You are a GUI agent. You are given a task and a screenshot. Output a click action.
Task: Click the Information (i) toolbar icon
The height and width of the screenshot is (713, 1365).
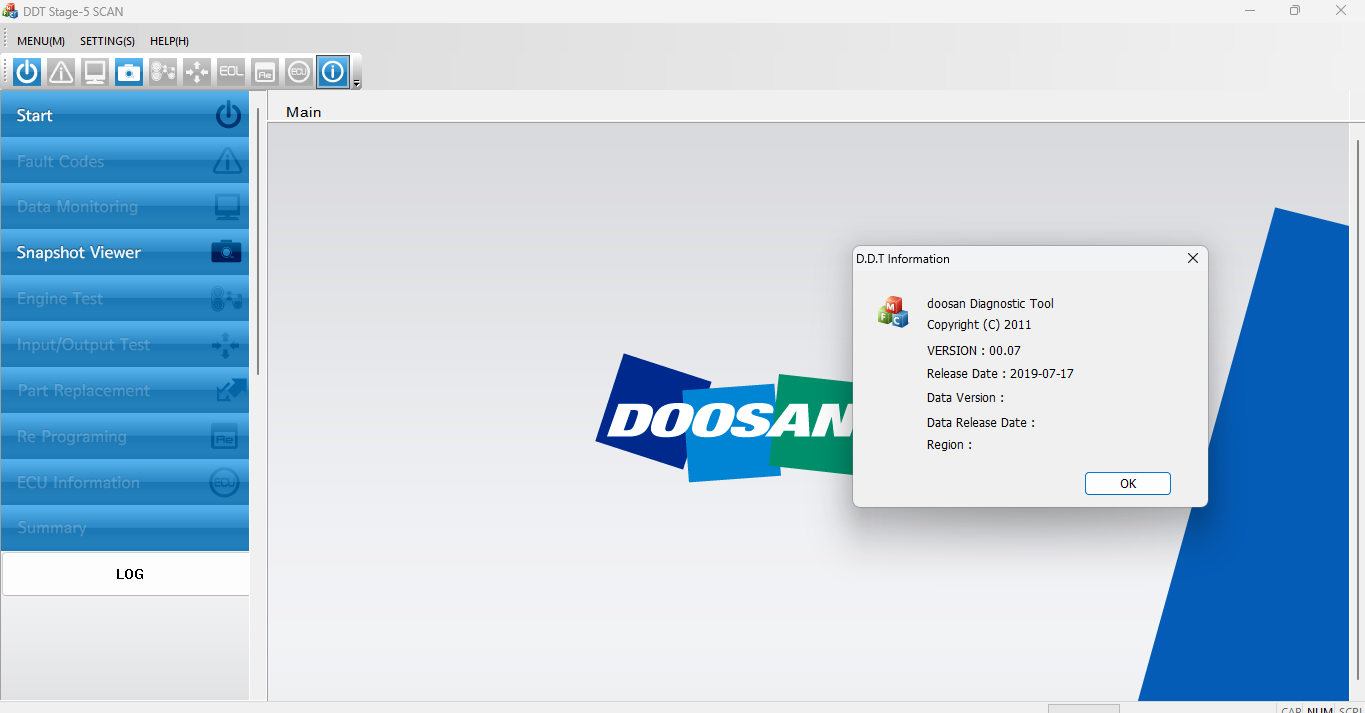pyautogui.click(x=333, y=72)
